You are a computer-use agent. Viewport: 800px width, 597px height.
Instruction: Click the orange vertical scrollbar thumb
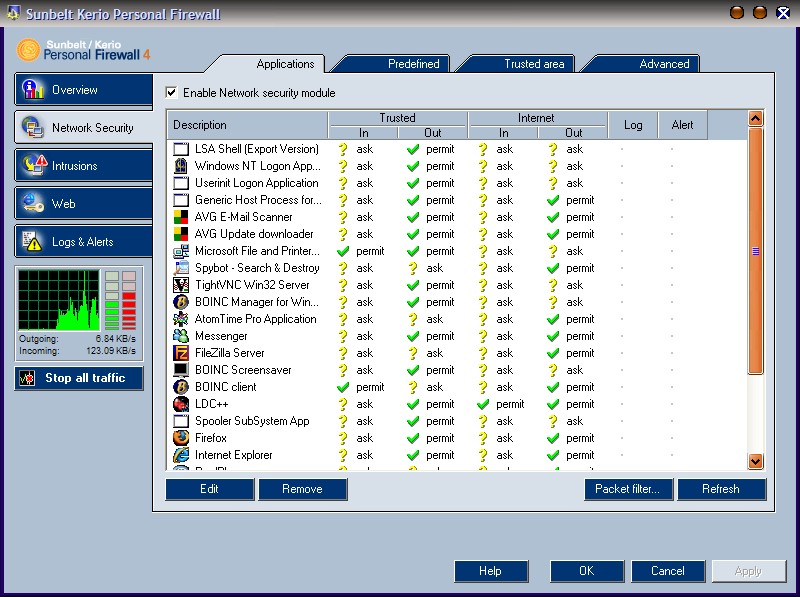[755, 251]
